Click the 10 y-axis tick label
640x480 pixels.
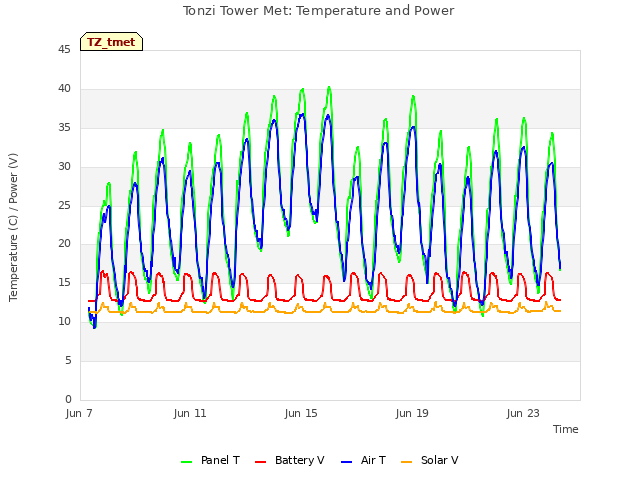64,321
